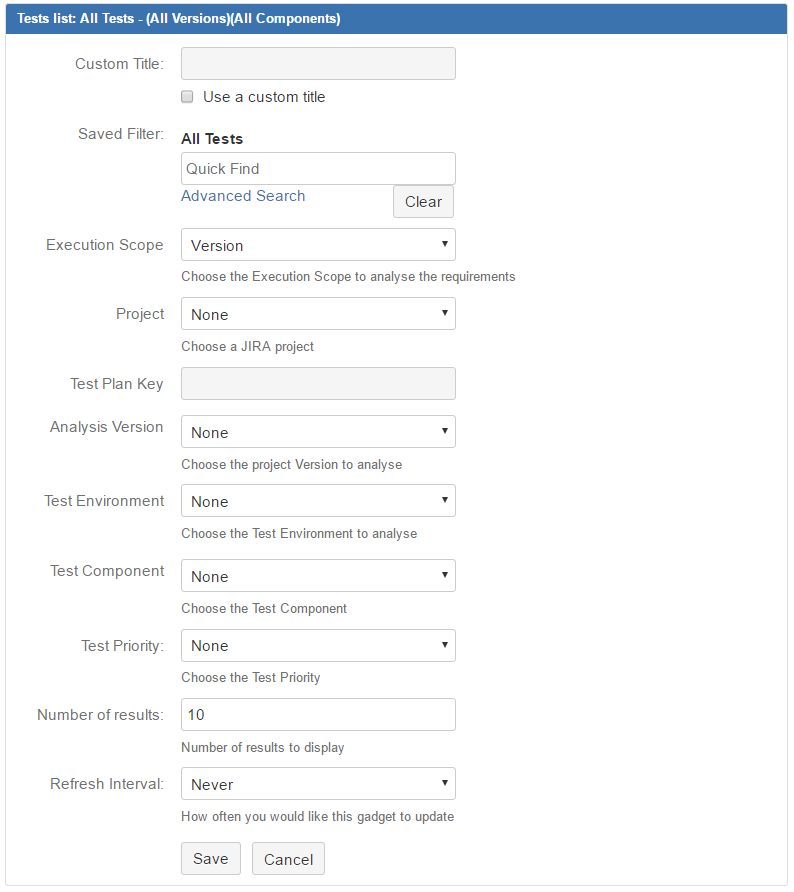794x892 pixels.
Task: Open the Analysis Version dropdown
Action: click(318, 431)
